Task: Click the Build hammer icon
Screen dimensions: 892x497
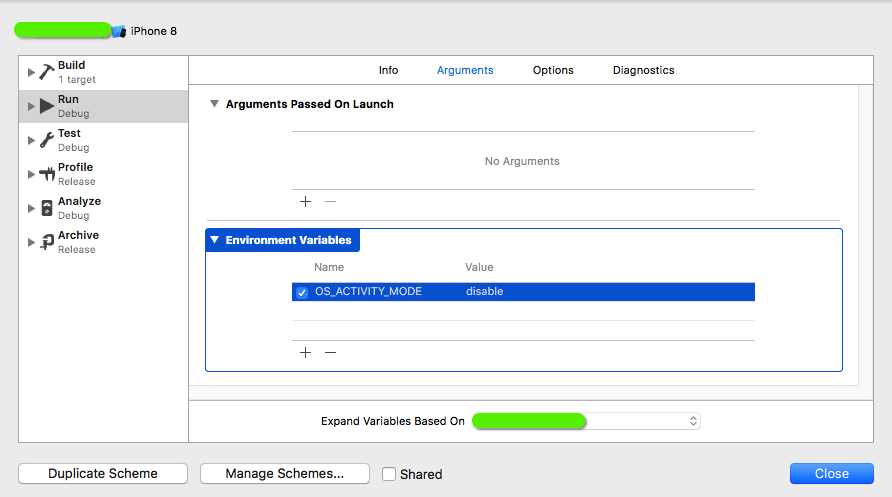Action: pos(47,72)
